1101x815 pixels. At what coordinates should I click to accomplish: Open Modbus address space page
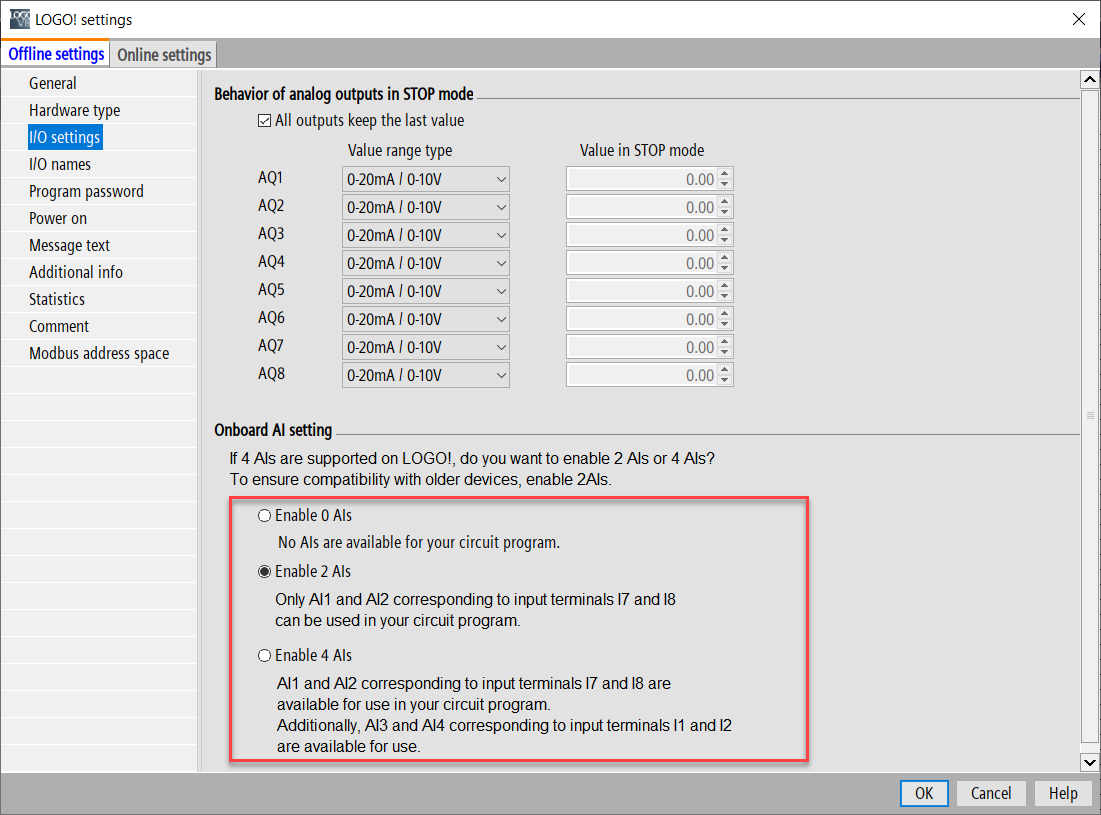tap(99, 353)
